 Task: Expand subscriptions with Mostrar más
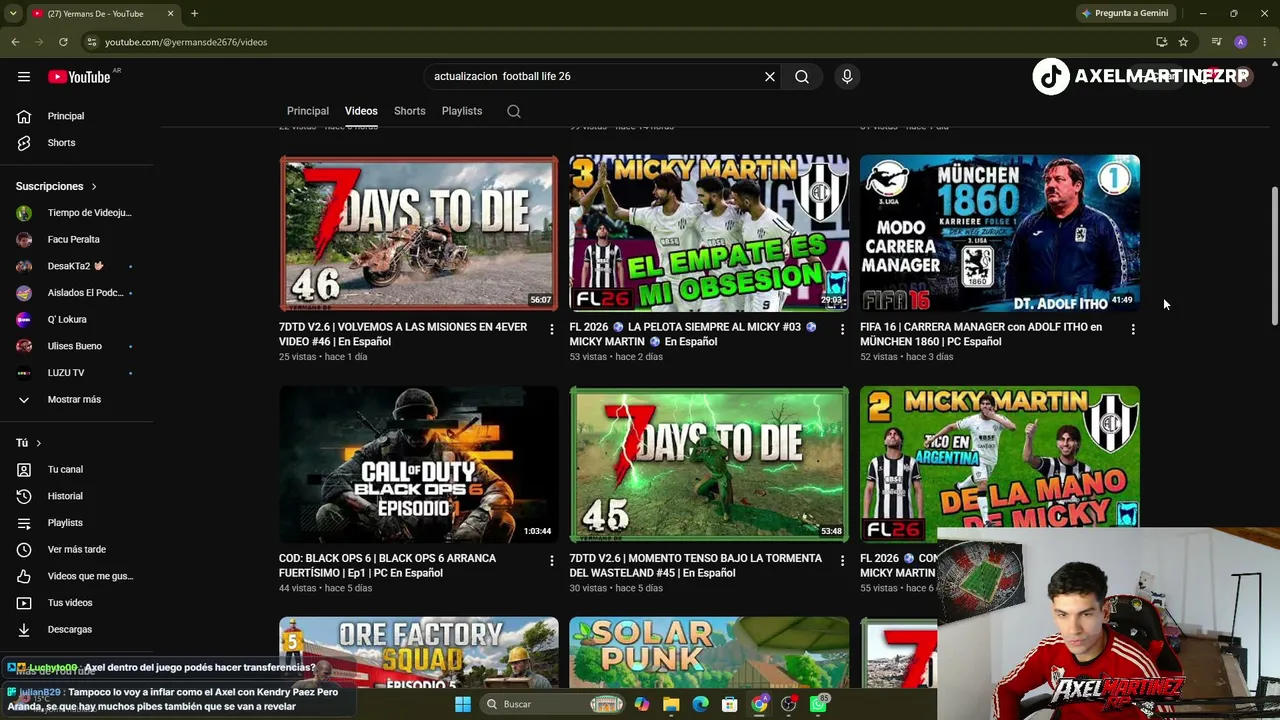pyautogui.click(x=76, y=399)
